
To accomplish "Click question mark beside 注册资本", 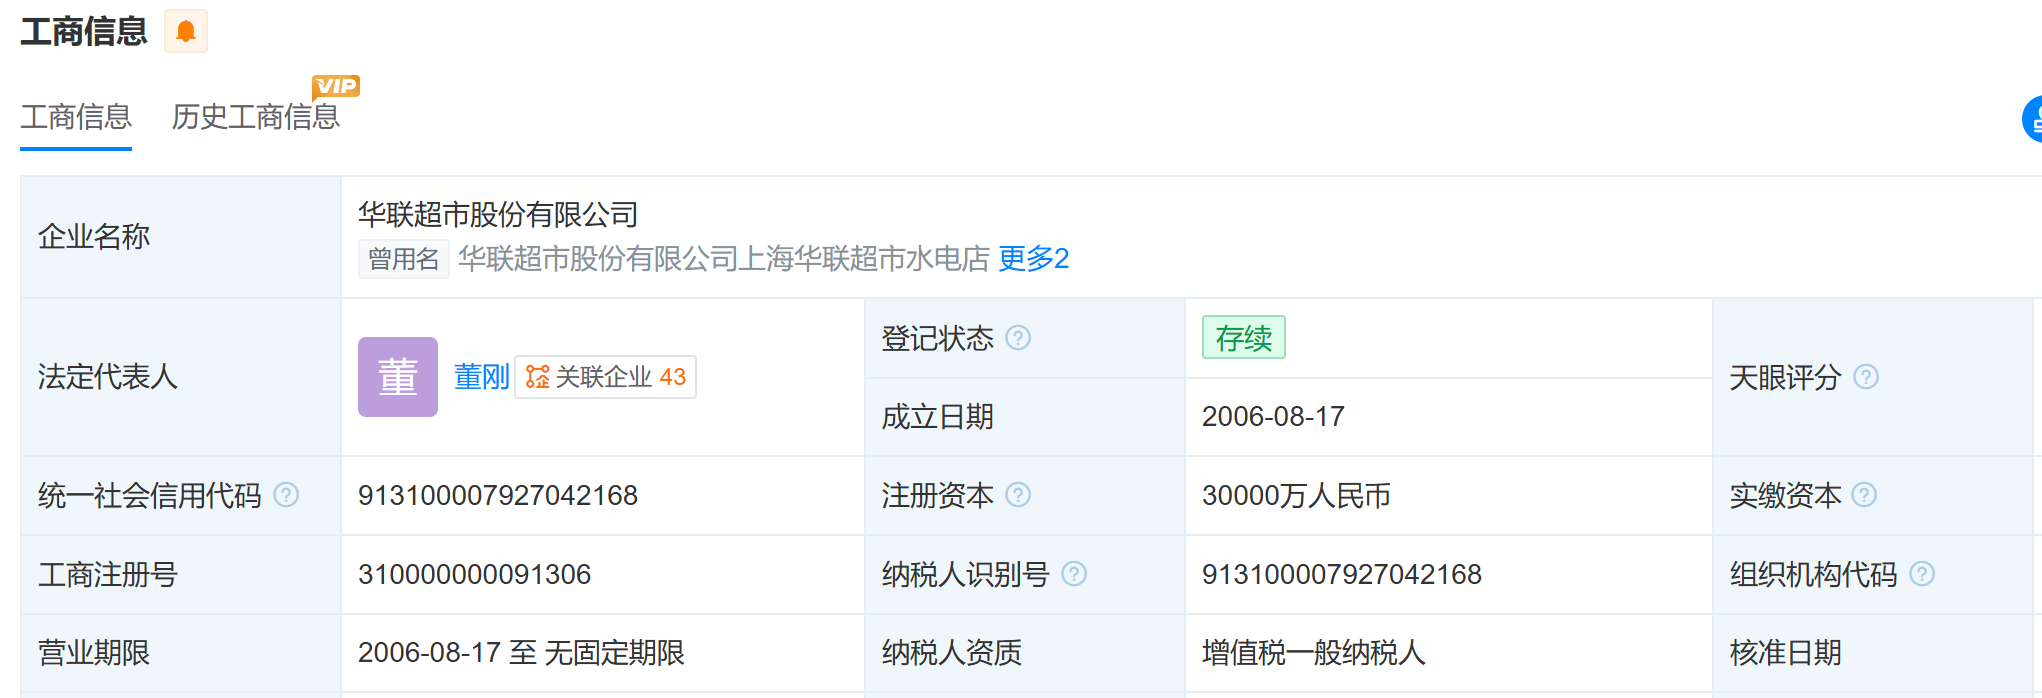I will point(1018,495).
